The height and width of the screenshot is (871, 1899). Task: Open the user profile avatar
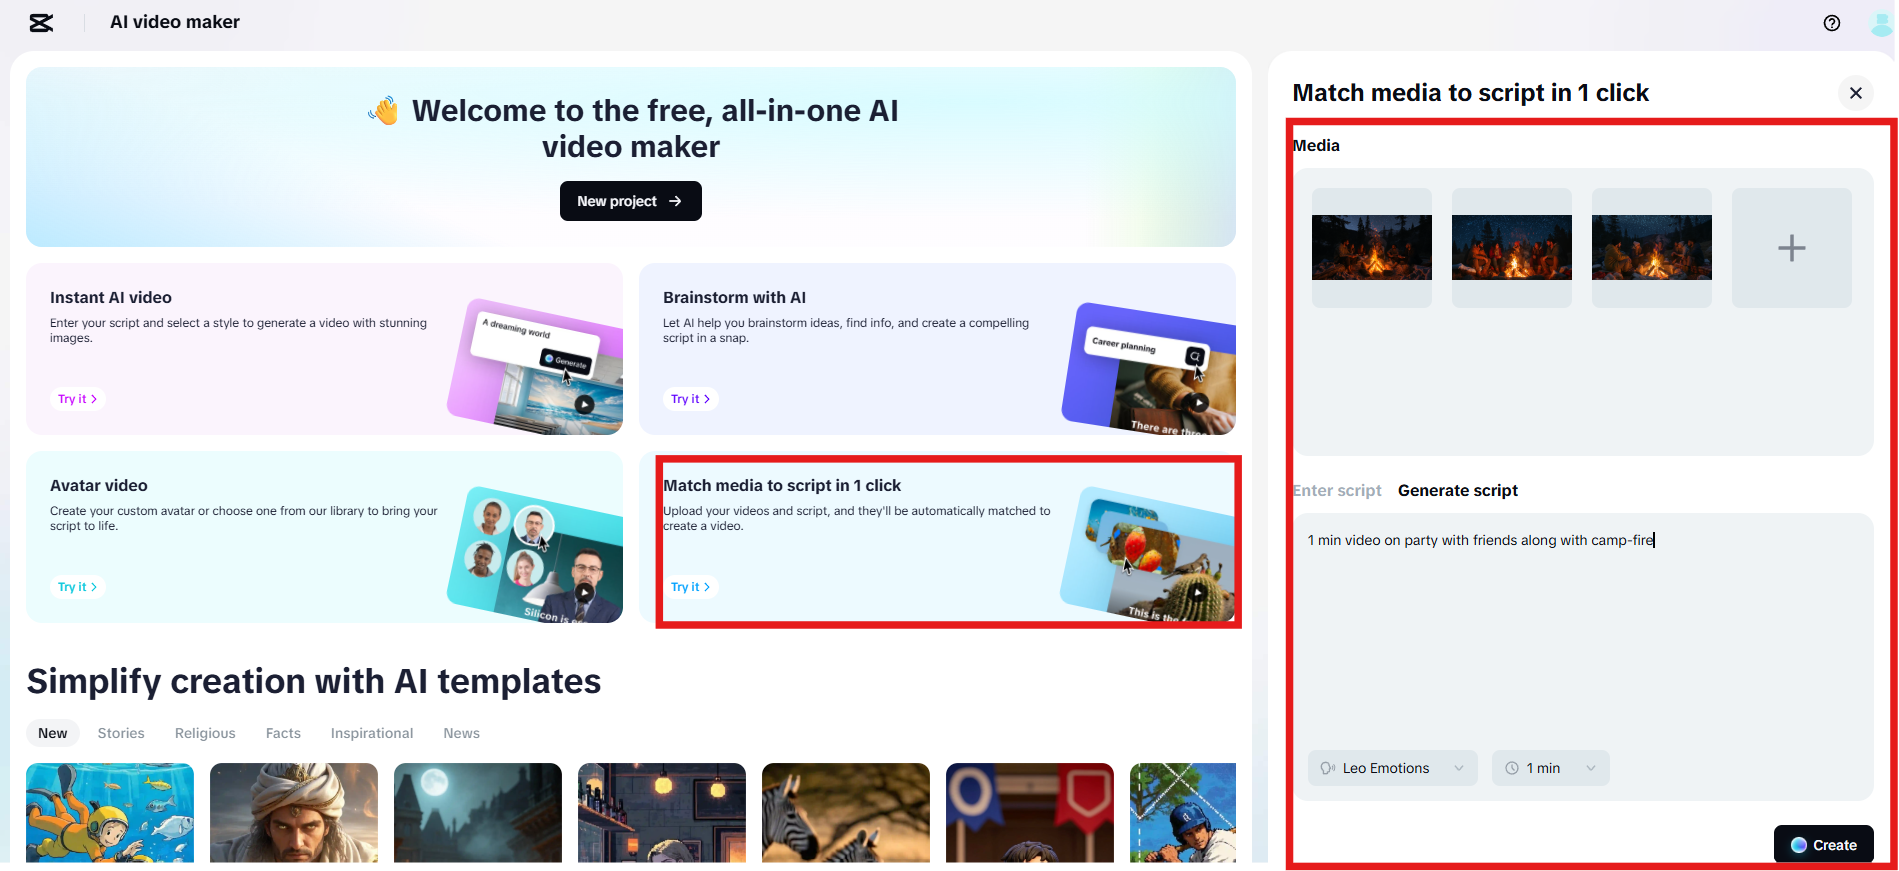pos(1882,23)
